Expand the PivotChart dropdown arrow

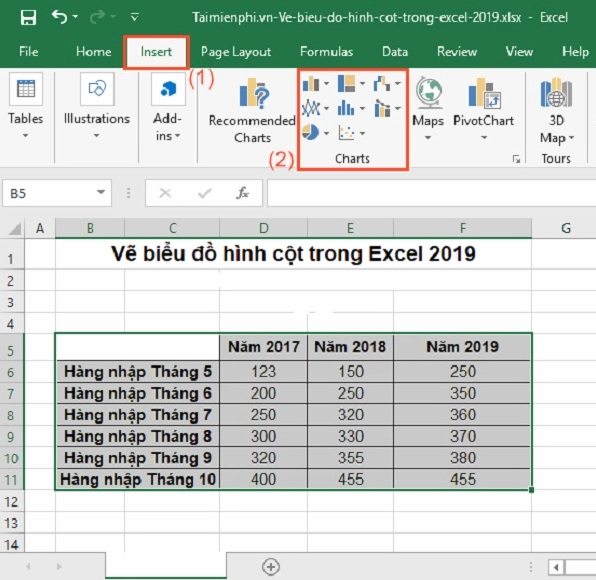tap(484, 138)
